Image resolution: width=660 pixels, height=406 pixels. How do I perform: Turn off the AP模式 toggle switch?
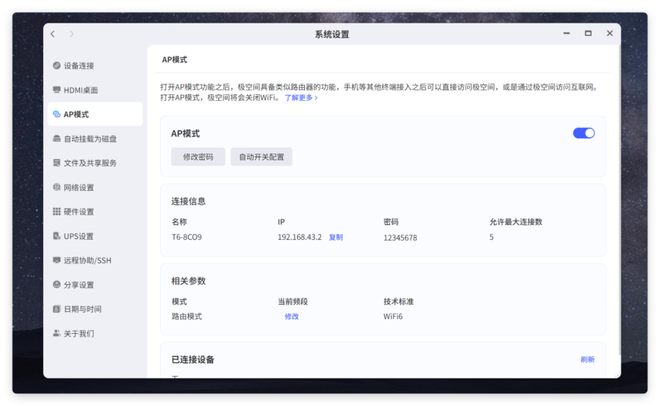pos(583,133)
